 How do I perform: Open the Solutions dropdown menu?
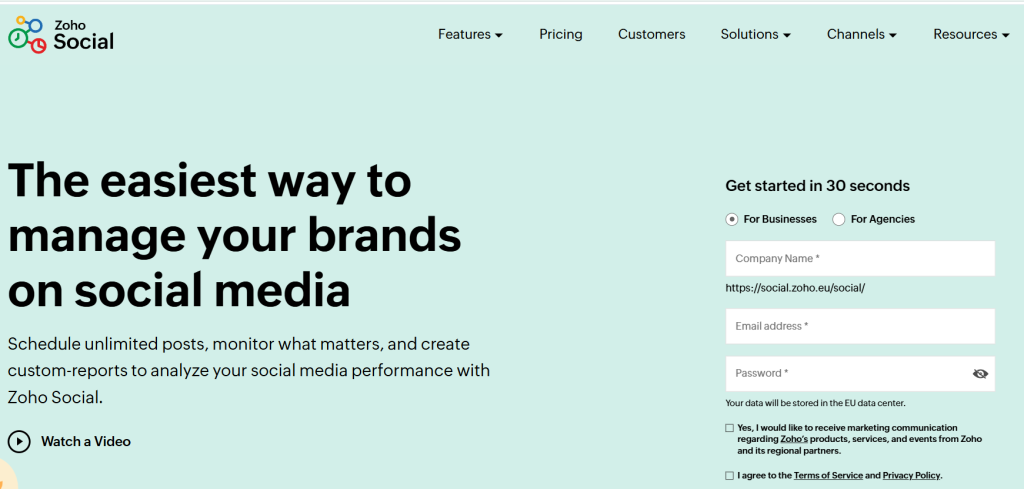pyautogui.click(x=755, y=34)
